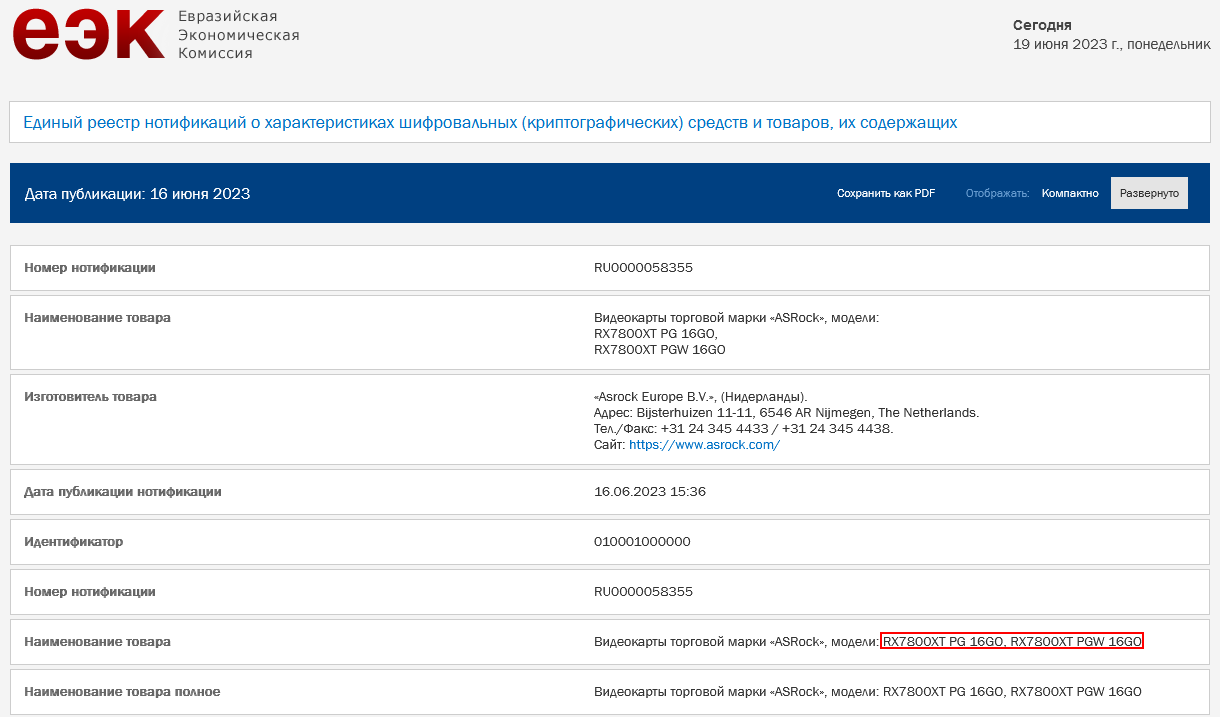Click the Bijsterhuizen 11-11 address line
1220x717 pixels.
coord(787,413)
